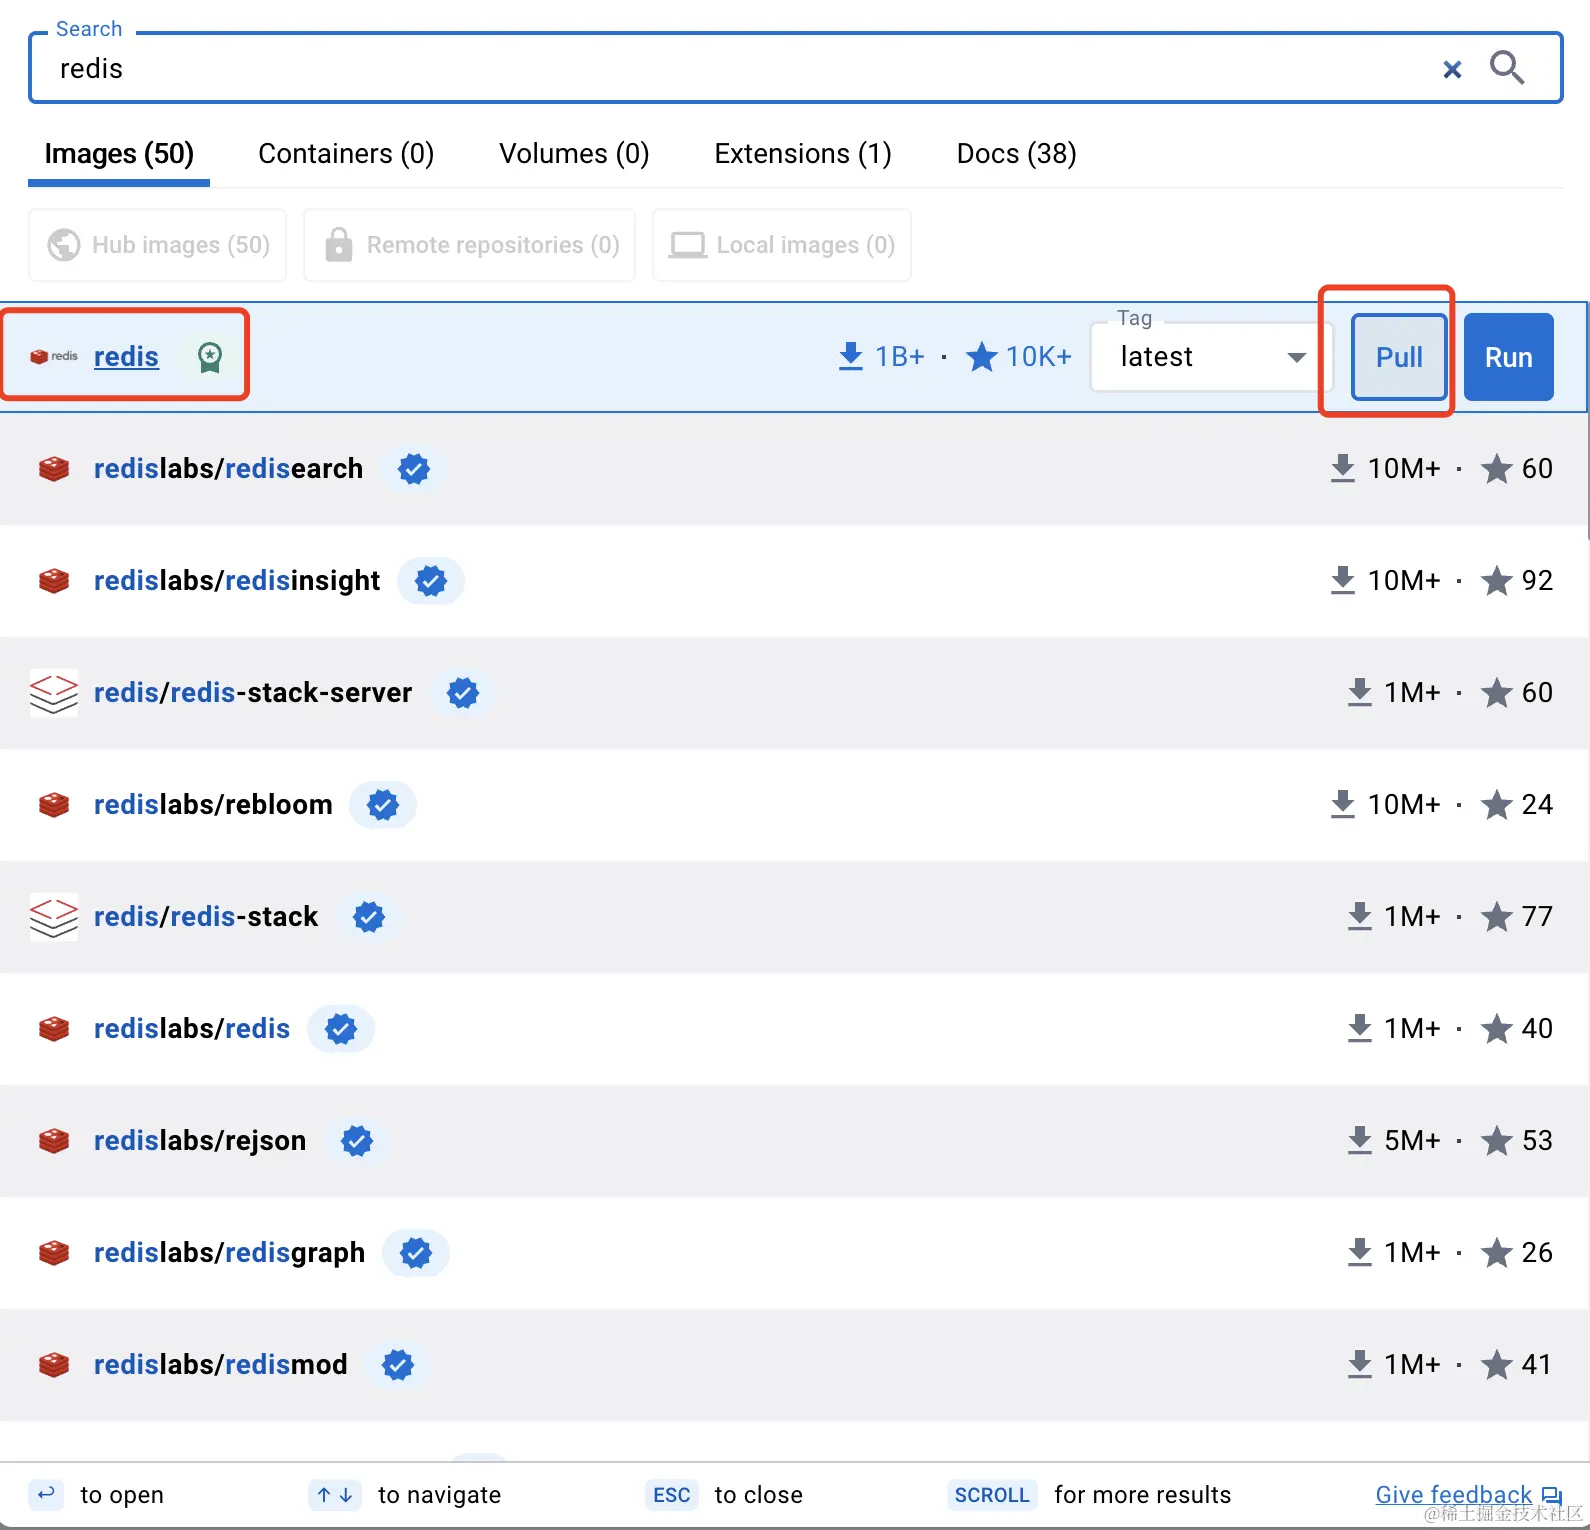Toggle the Local images (0) filter
The image size is (1590, 1530).
[782, 245]
